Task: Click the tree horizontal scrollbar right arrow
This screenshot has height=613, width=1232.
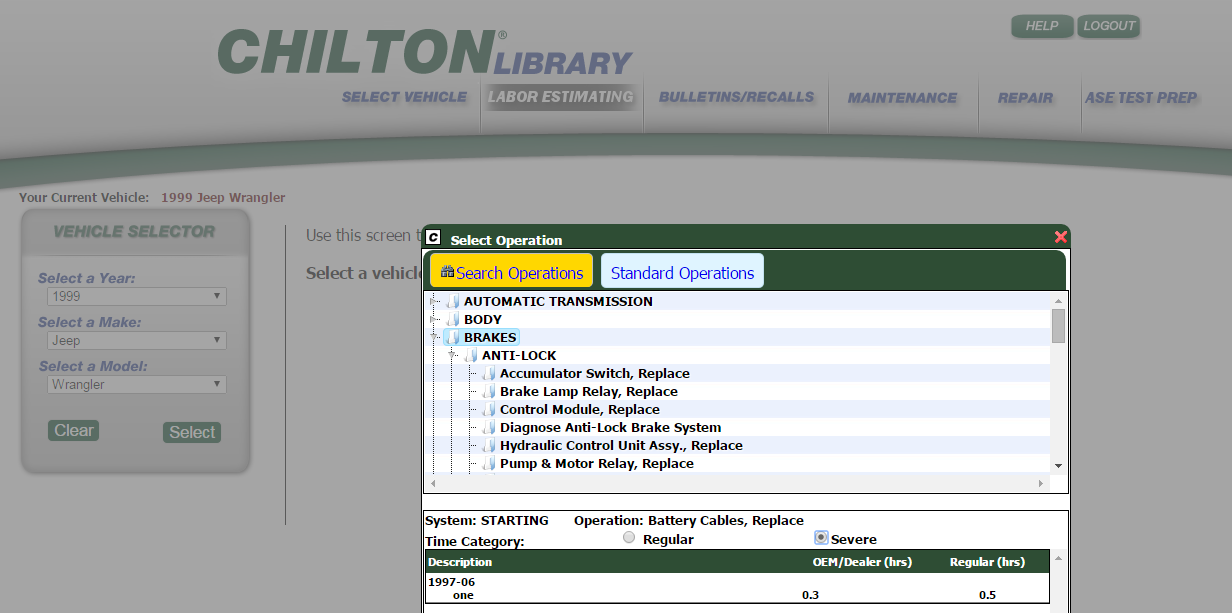Action: (1041, 483)
